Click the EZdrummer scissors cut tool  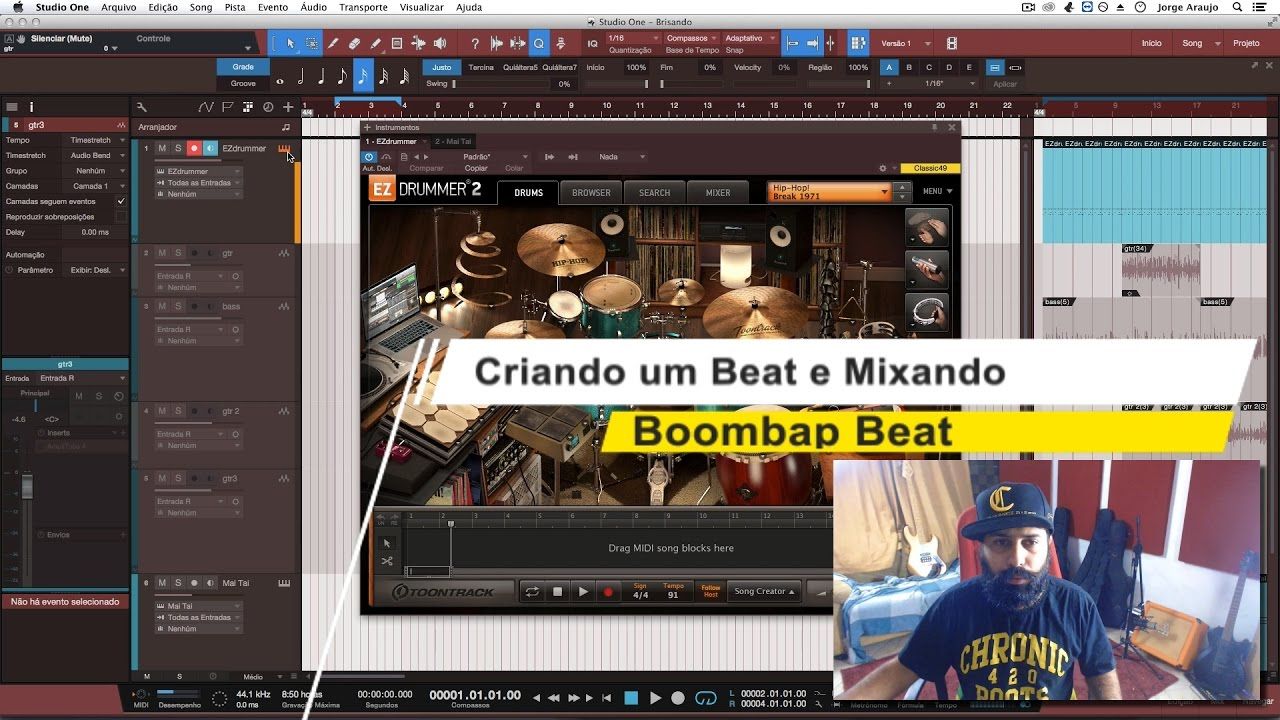click(x=387, y=561)
